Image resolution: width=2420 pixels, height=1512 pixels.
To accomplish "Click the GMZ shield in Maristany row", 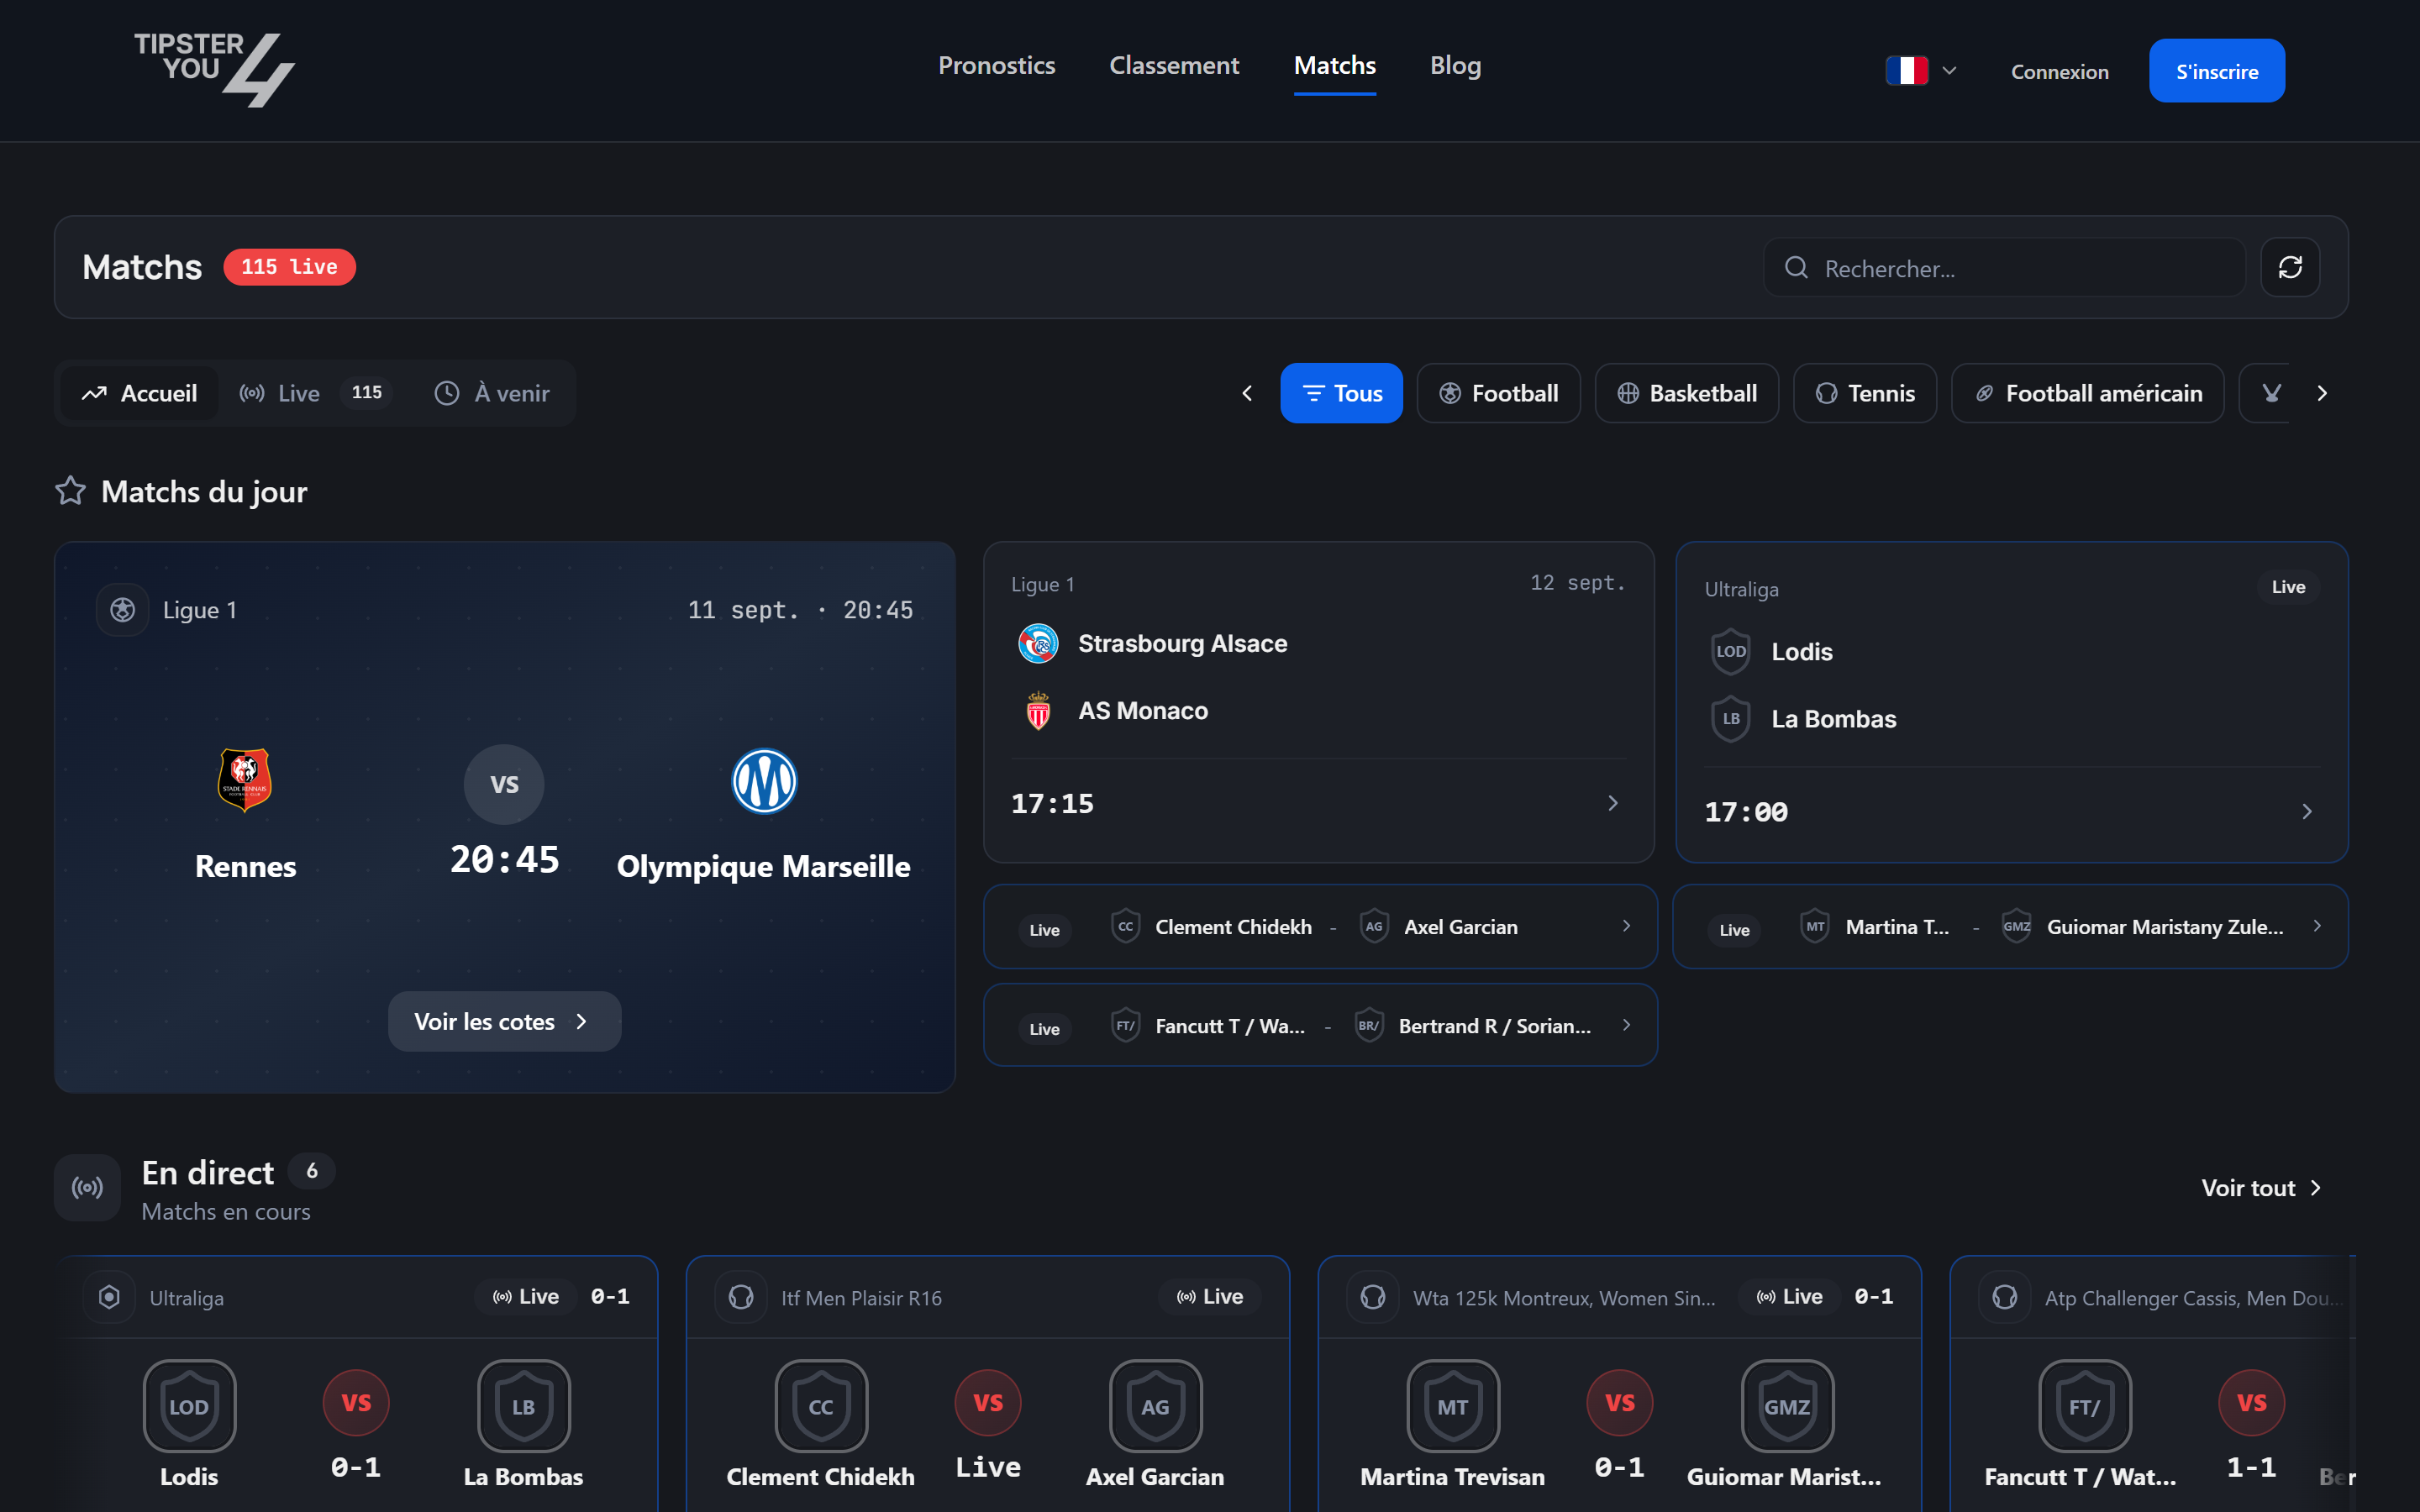I will click(2016, 926).
